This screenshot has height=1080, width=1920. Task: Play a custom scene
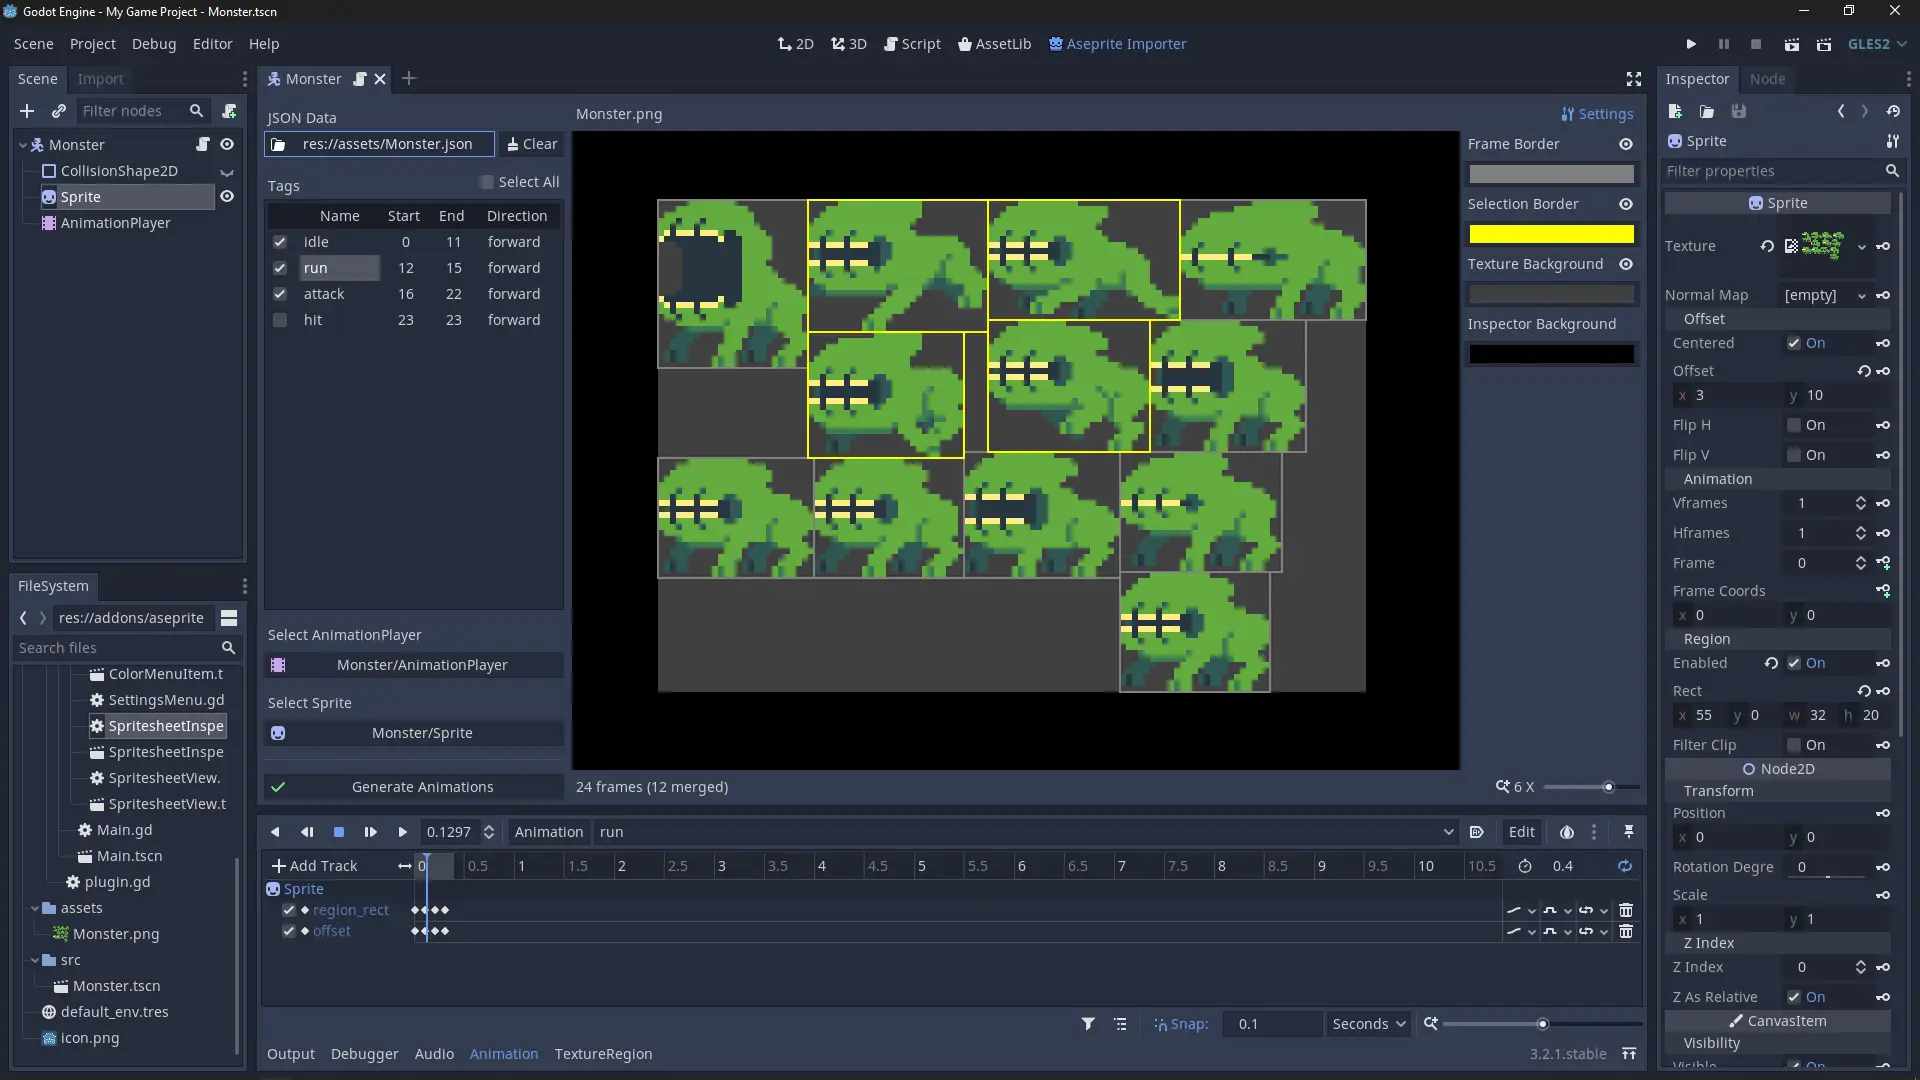1824,44
